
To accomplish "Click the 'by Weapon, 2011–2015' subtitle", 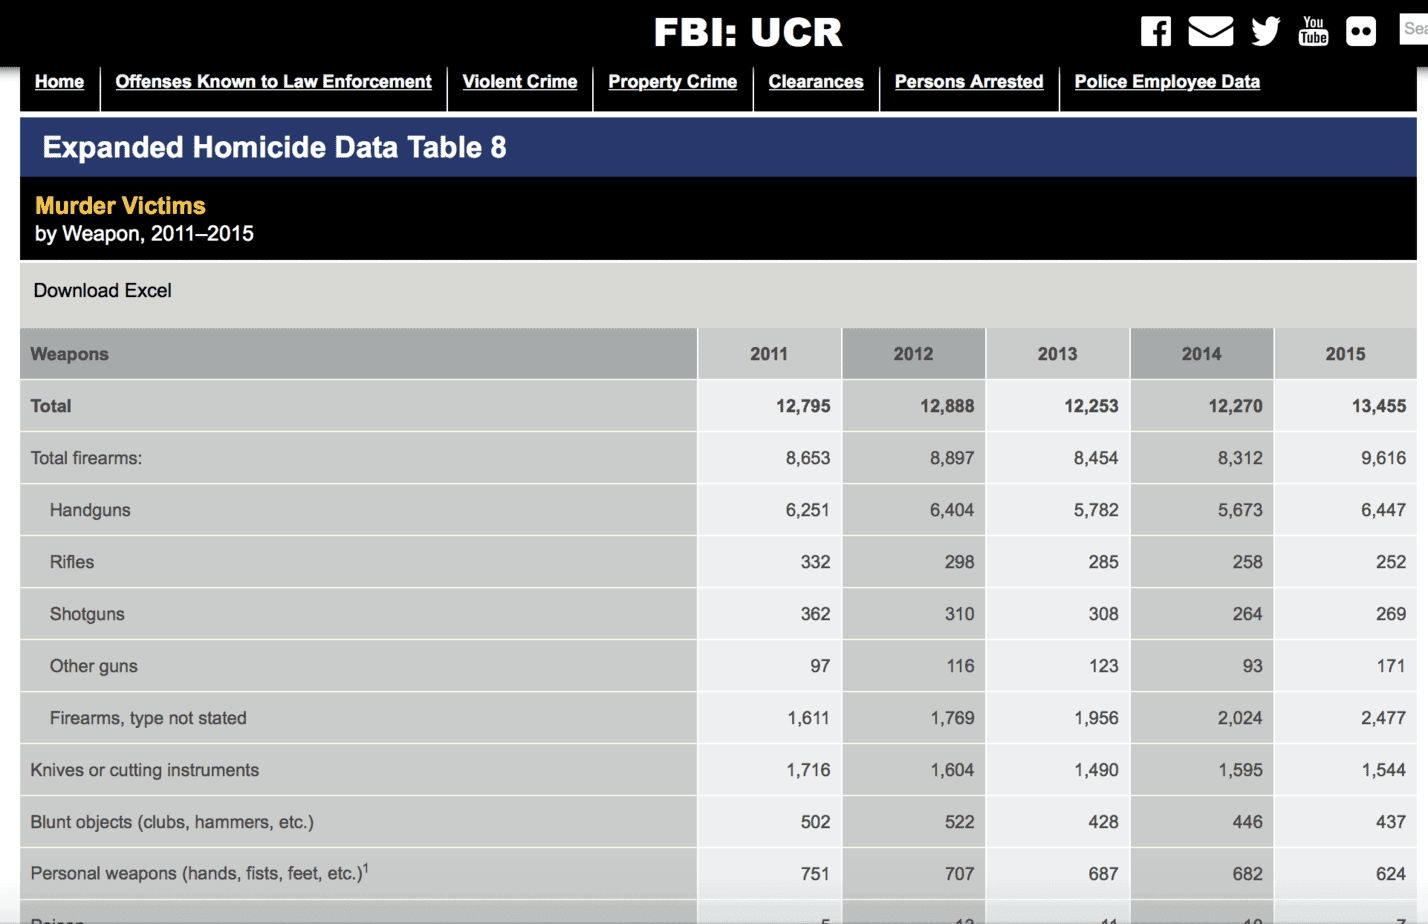I will tap(144, 234).
